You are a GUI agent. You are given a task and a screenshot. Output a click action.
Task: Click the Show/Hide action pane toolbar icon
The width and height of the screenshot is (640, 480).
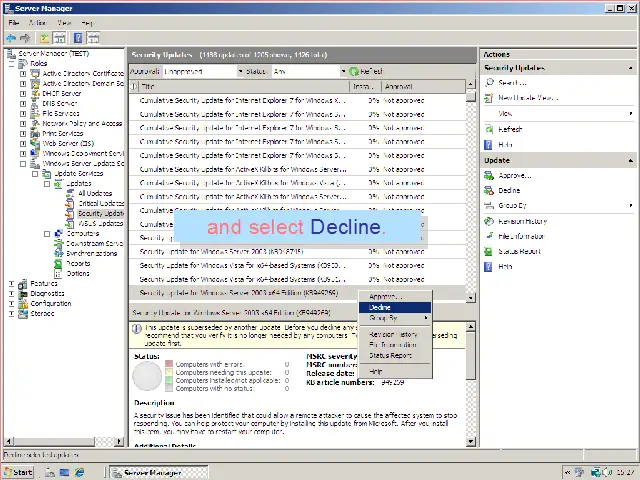93,38
